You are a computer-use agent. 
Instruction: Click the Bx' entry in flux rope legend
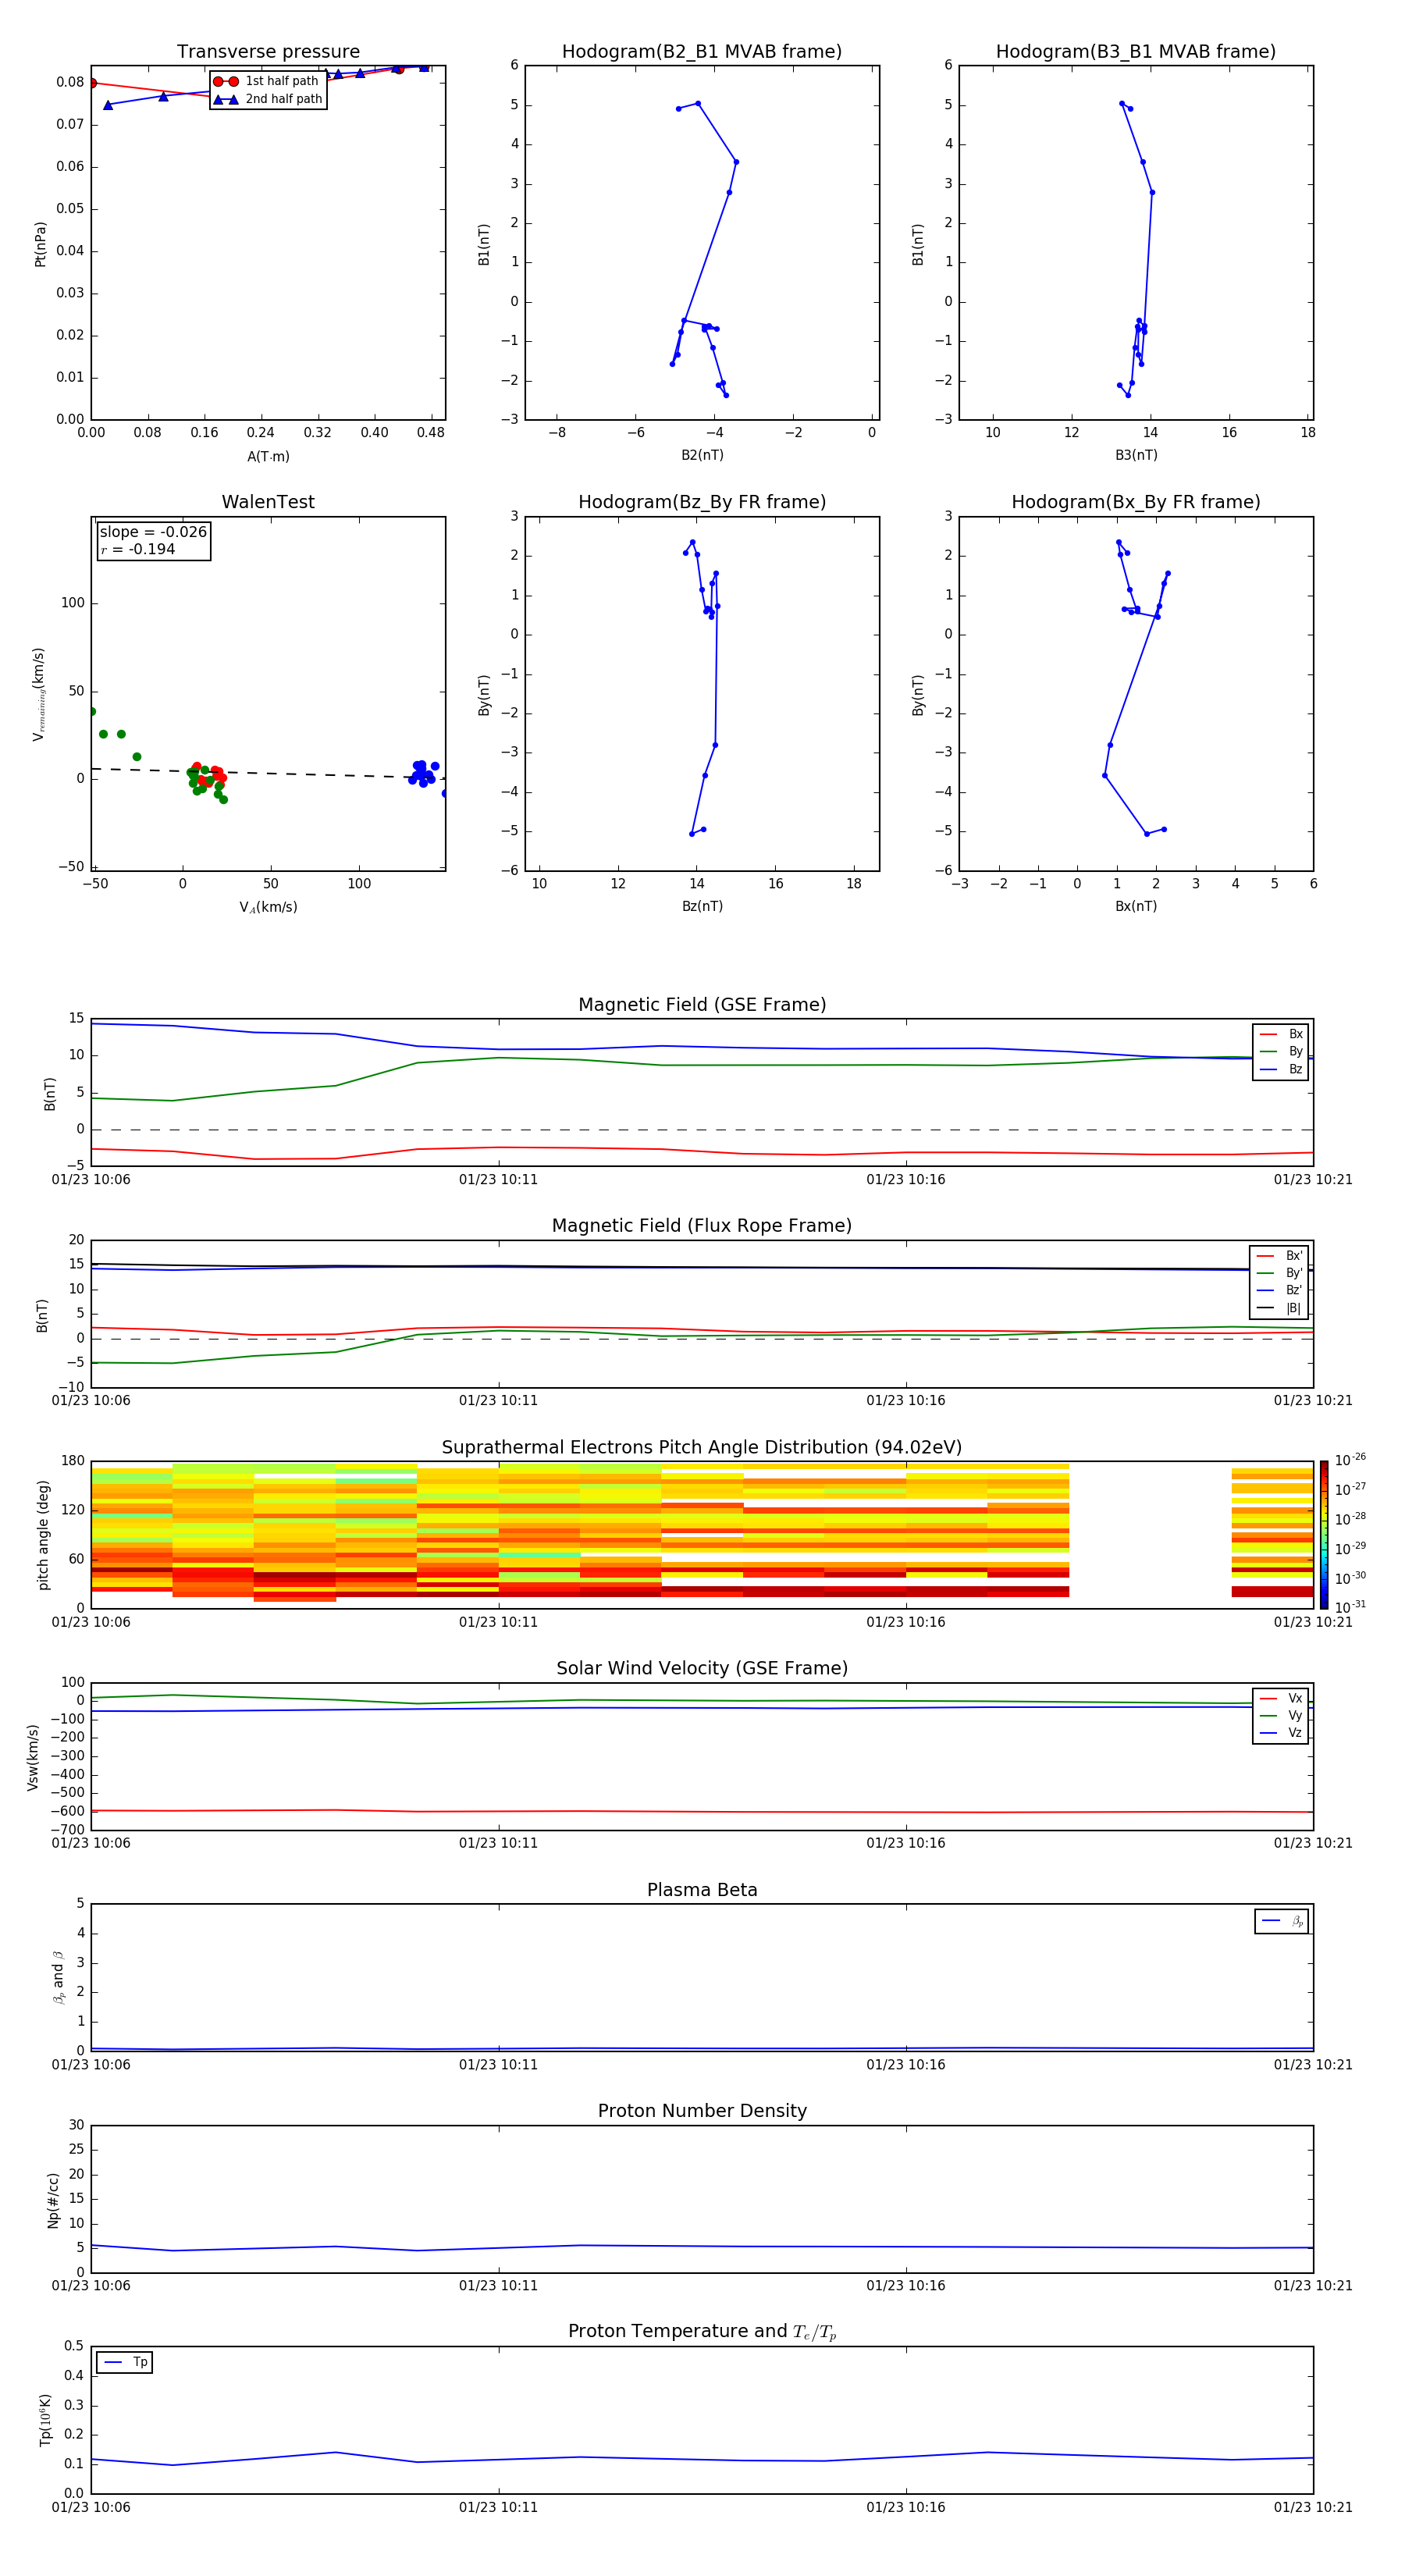click(1280, 1256)
